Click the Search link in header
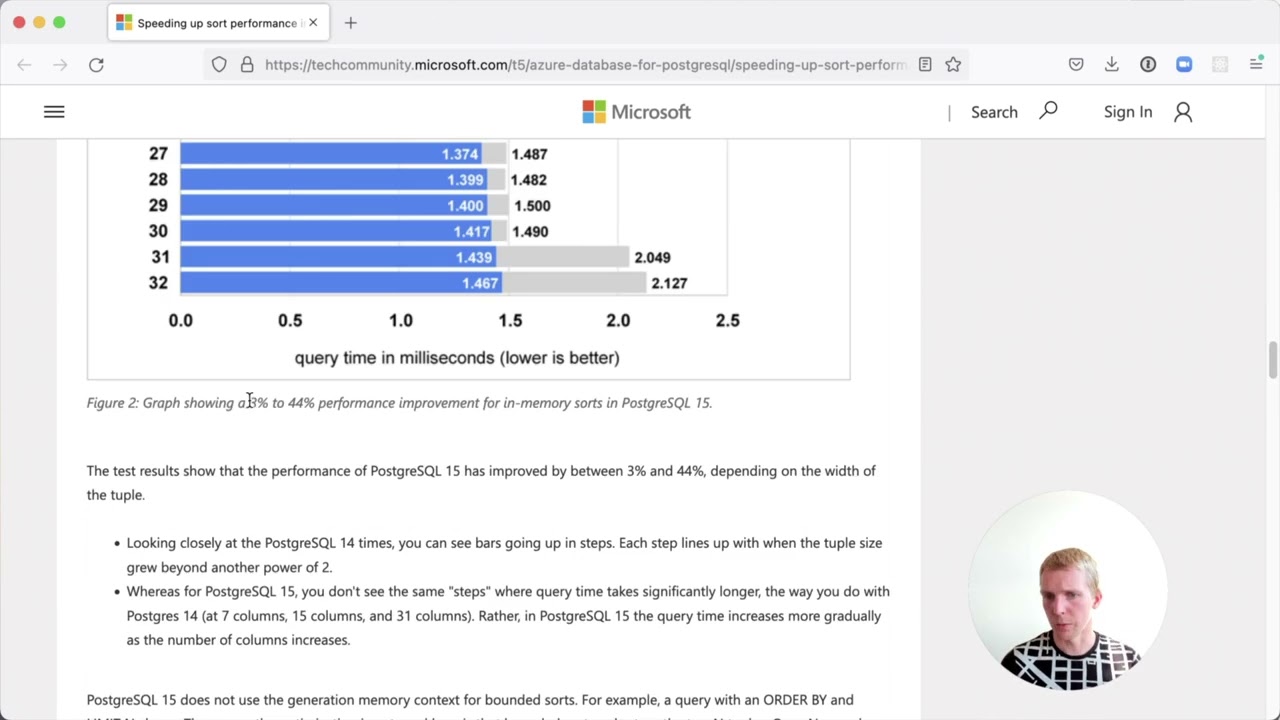1280x720 pixels. point(994,112)
